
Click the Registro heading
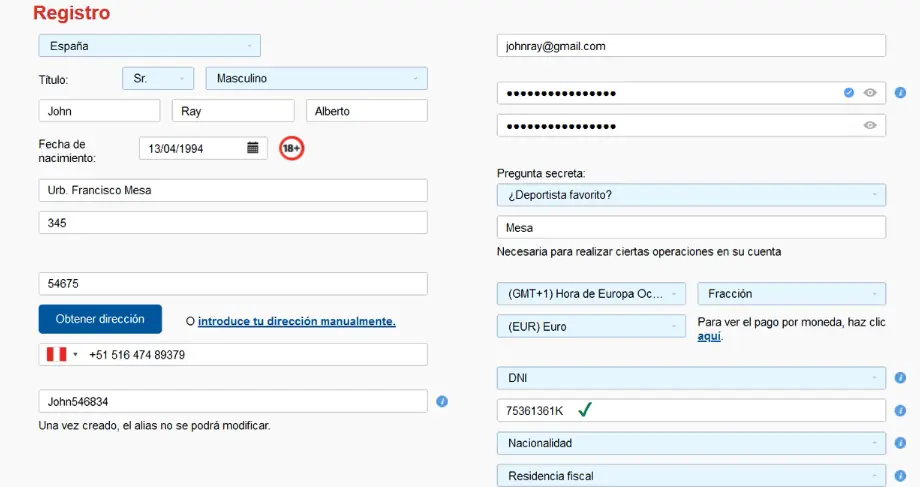(72, 13)
